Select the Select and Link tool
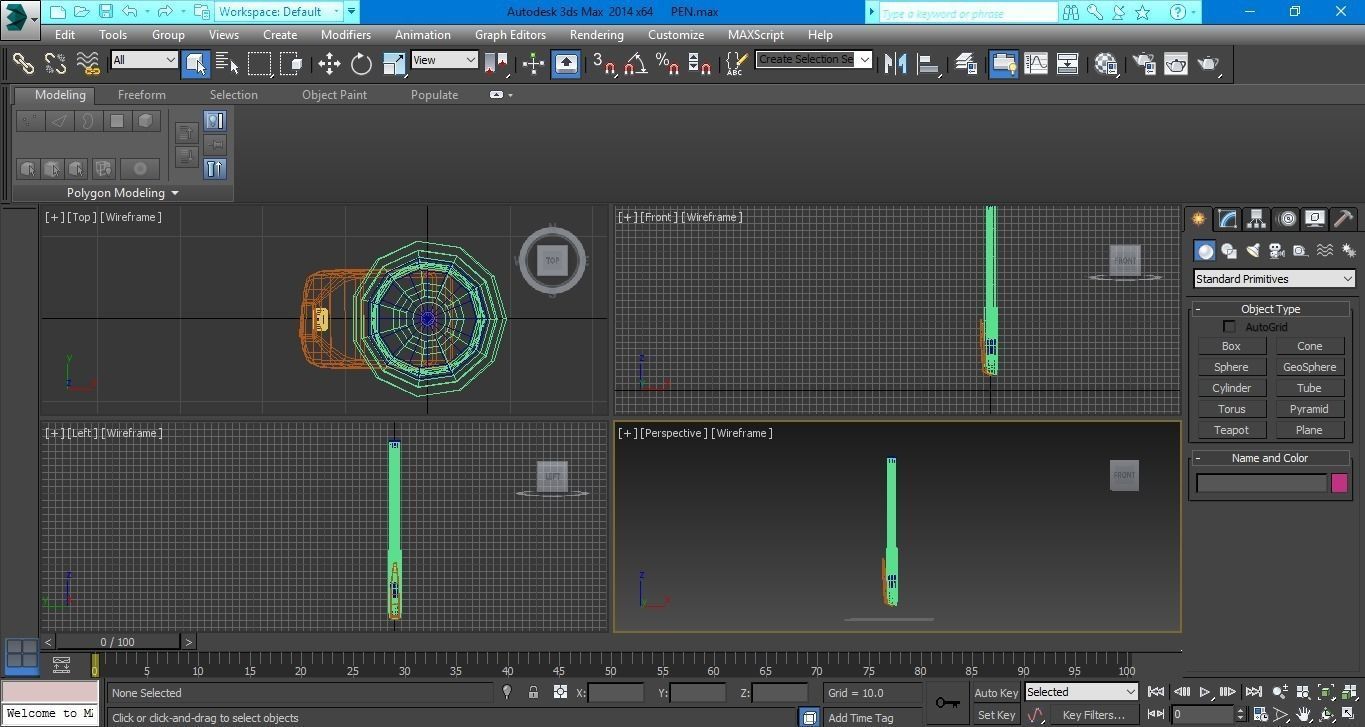The height and width of the screenshot is (727, 1365). click(x=23, y=64)
